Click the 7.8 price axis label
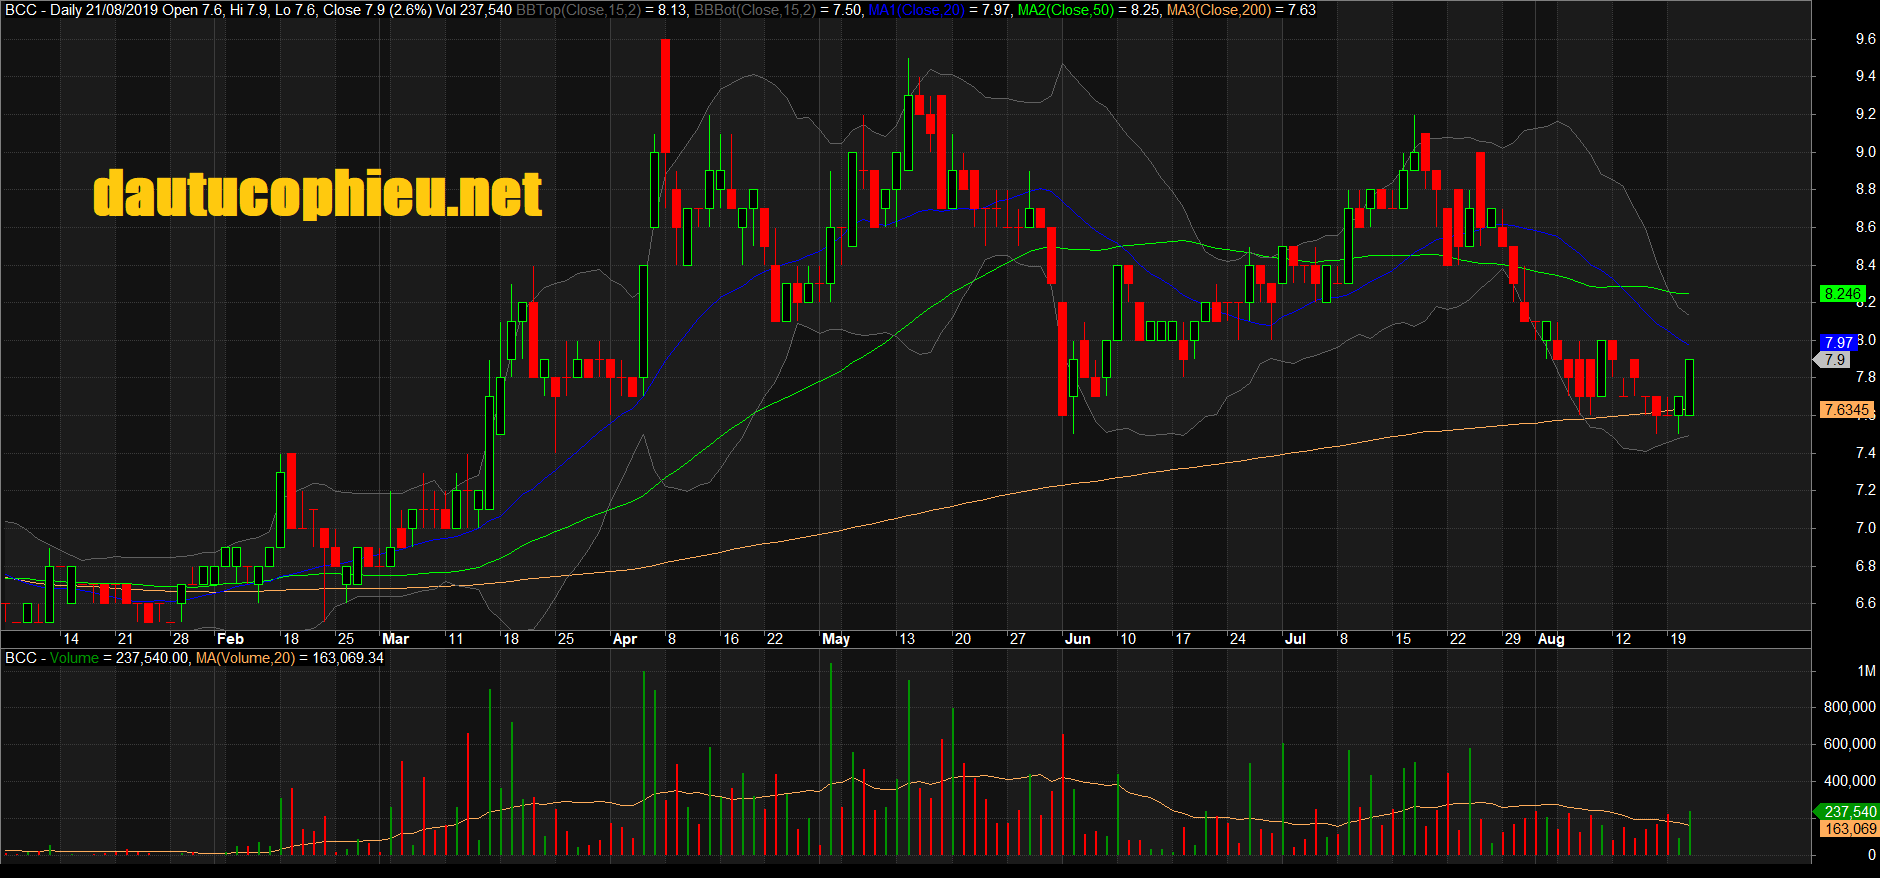1880x878 pixels. click(x=1865, y=377)
